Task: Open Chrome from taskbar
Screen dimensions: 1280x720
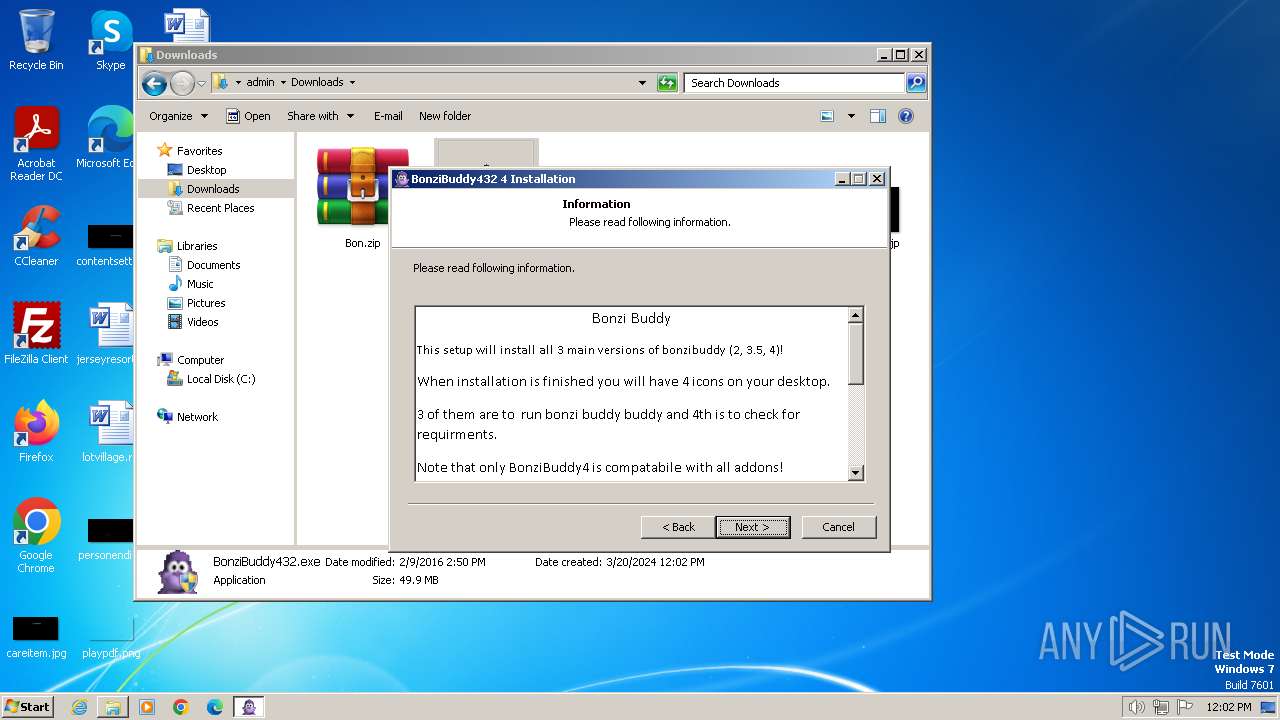Action: (x=181, y=707)
